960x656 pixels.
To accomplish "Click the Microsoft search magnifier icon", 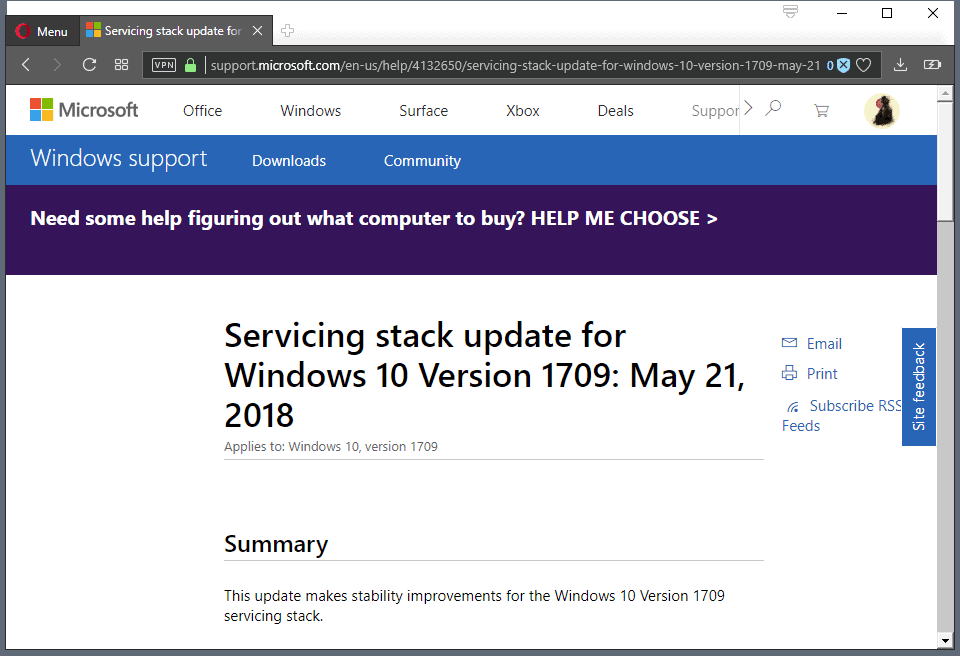I will [774, 110].
